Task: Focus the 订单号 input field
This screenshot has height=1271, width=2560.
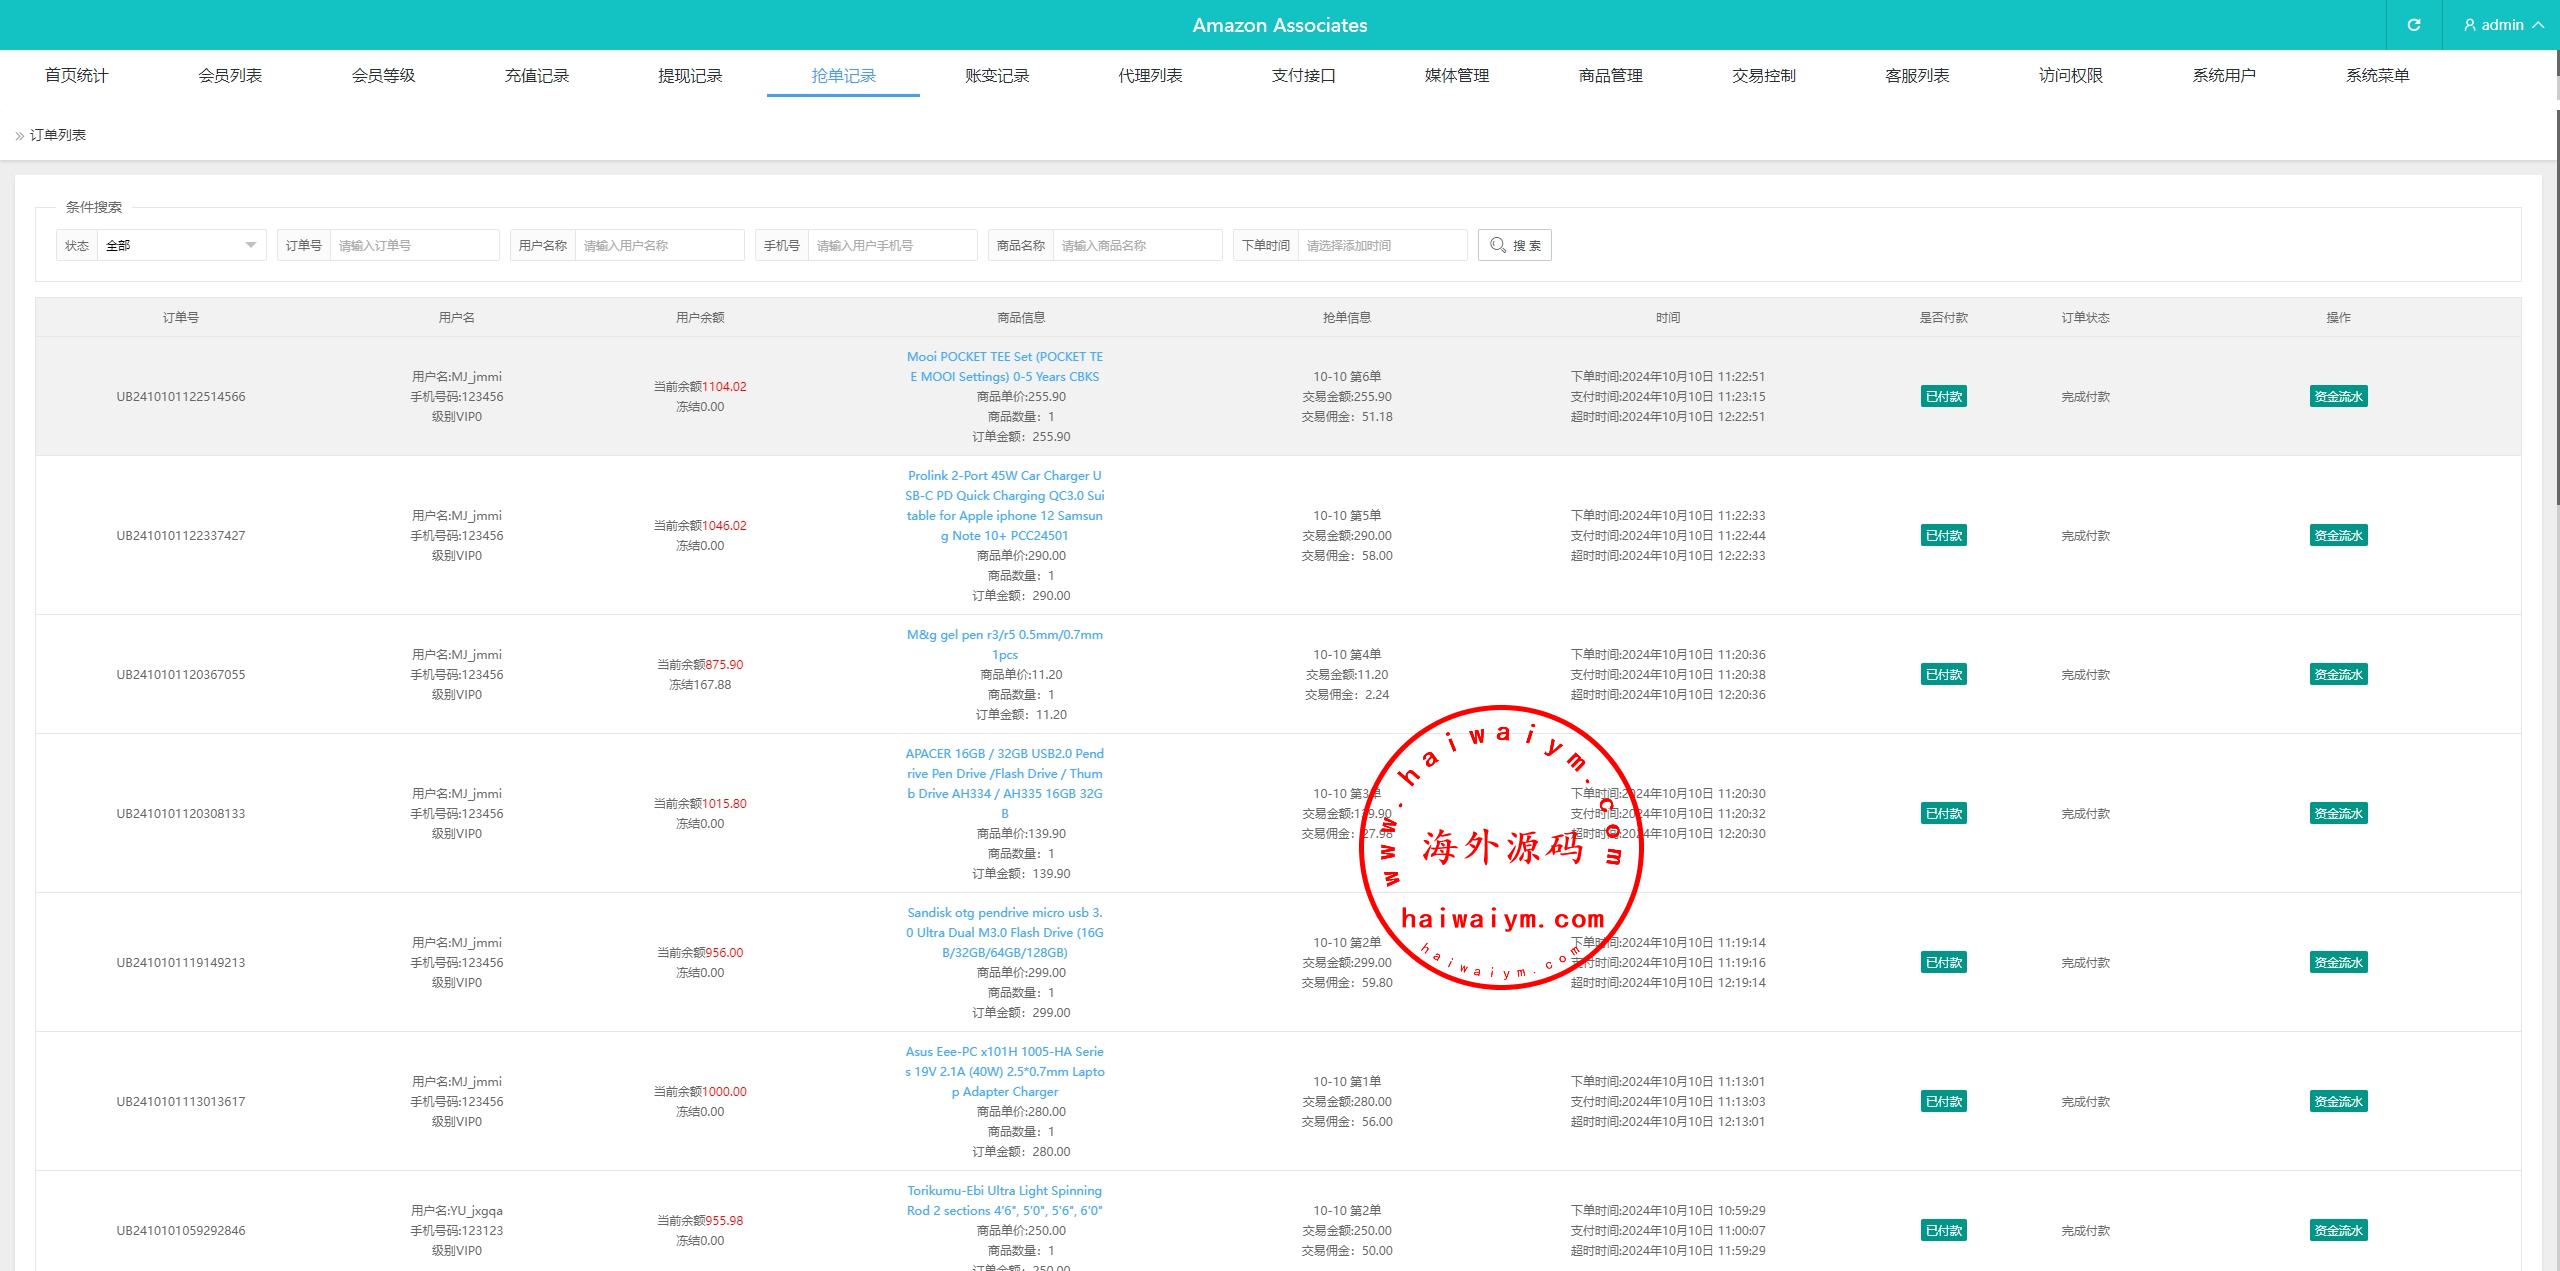Action: (x=413, y=245)
